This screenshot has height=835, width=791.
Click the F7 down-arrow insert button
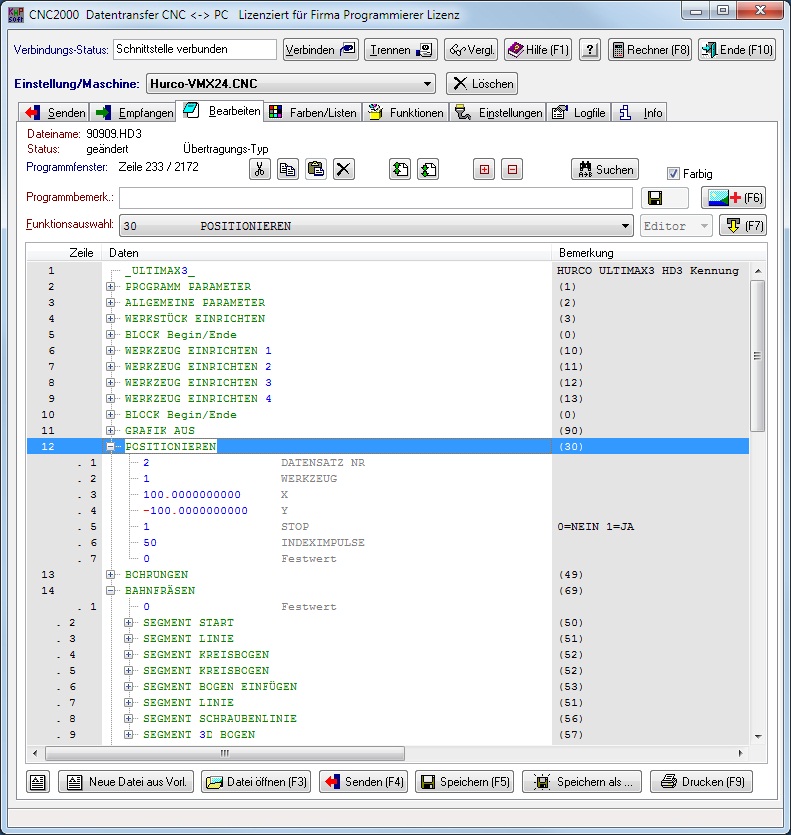click(741, 226)
